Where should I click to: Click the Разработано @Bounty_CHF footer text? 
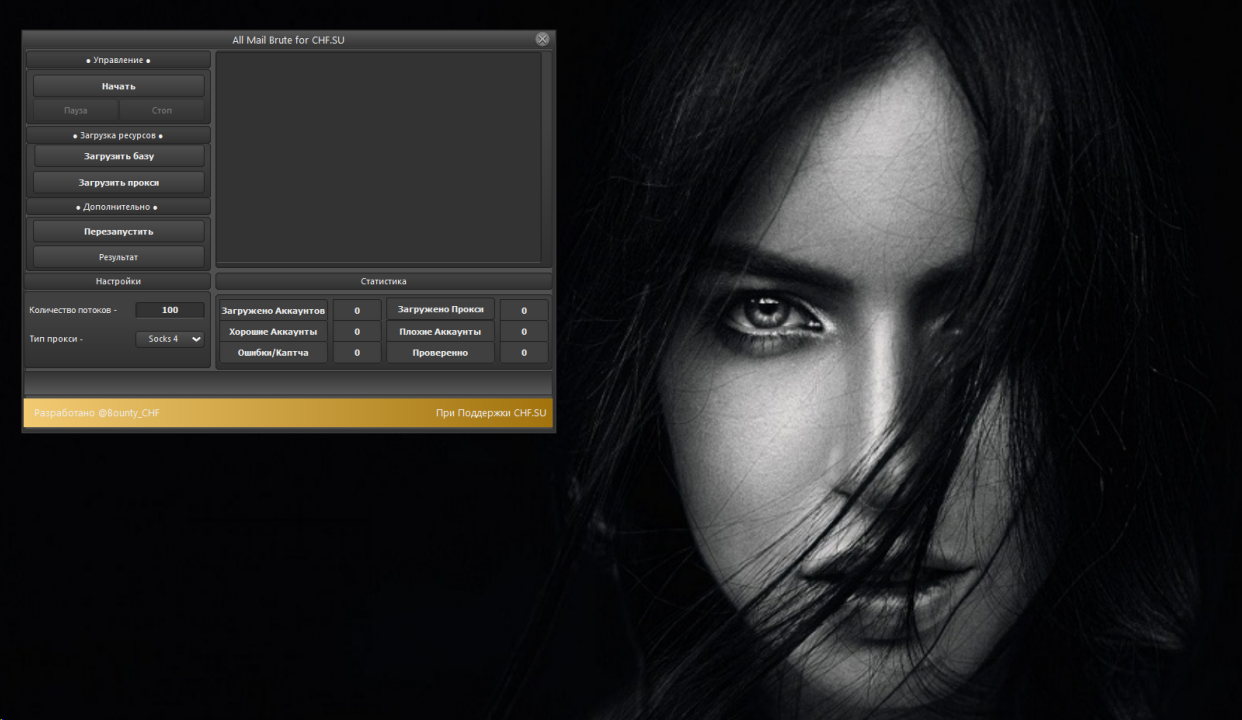(97, 413)
